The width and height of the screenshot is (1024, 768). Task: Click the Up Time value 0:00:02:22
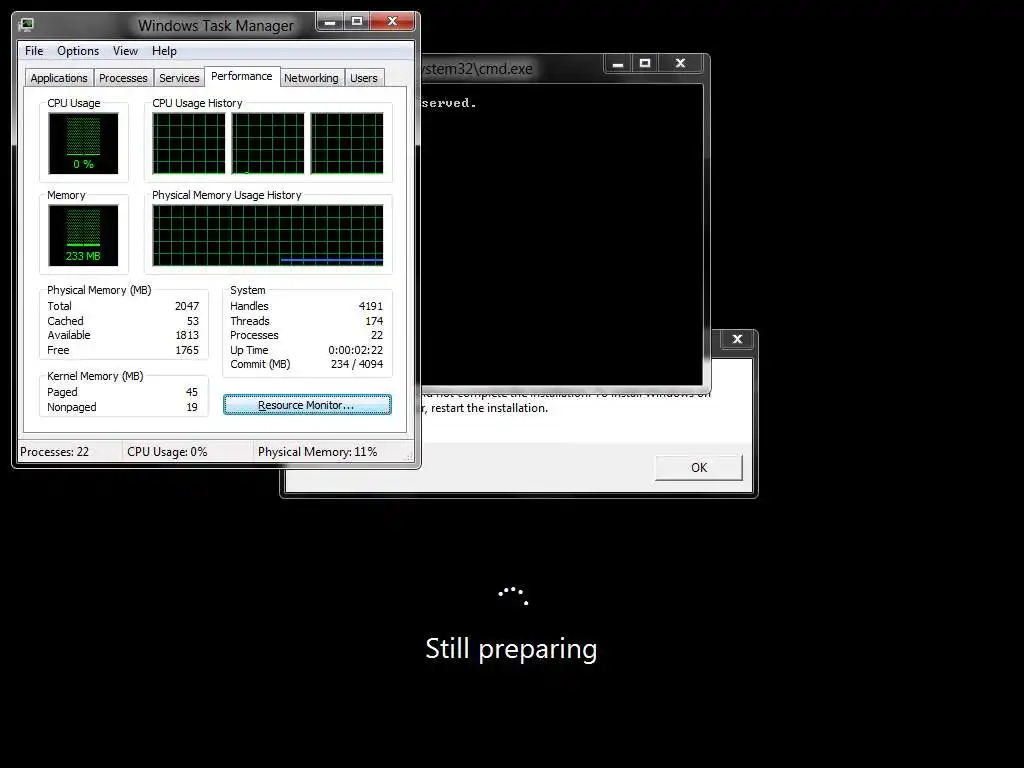pos(355,350)
